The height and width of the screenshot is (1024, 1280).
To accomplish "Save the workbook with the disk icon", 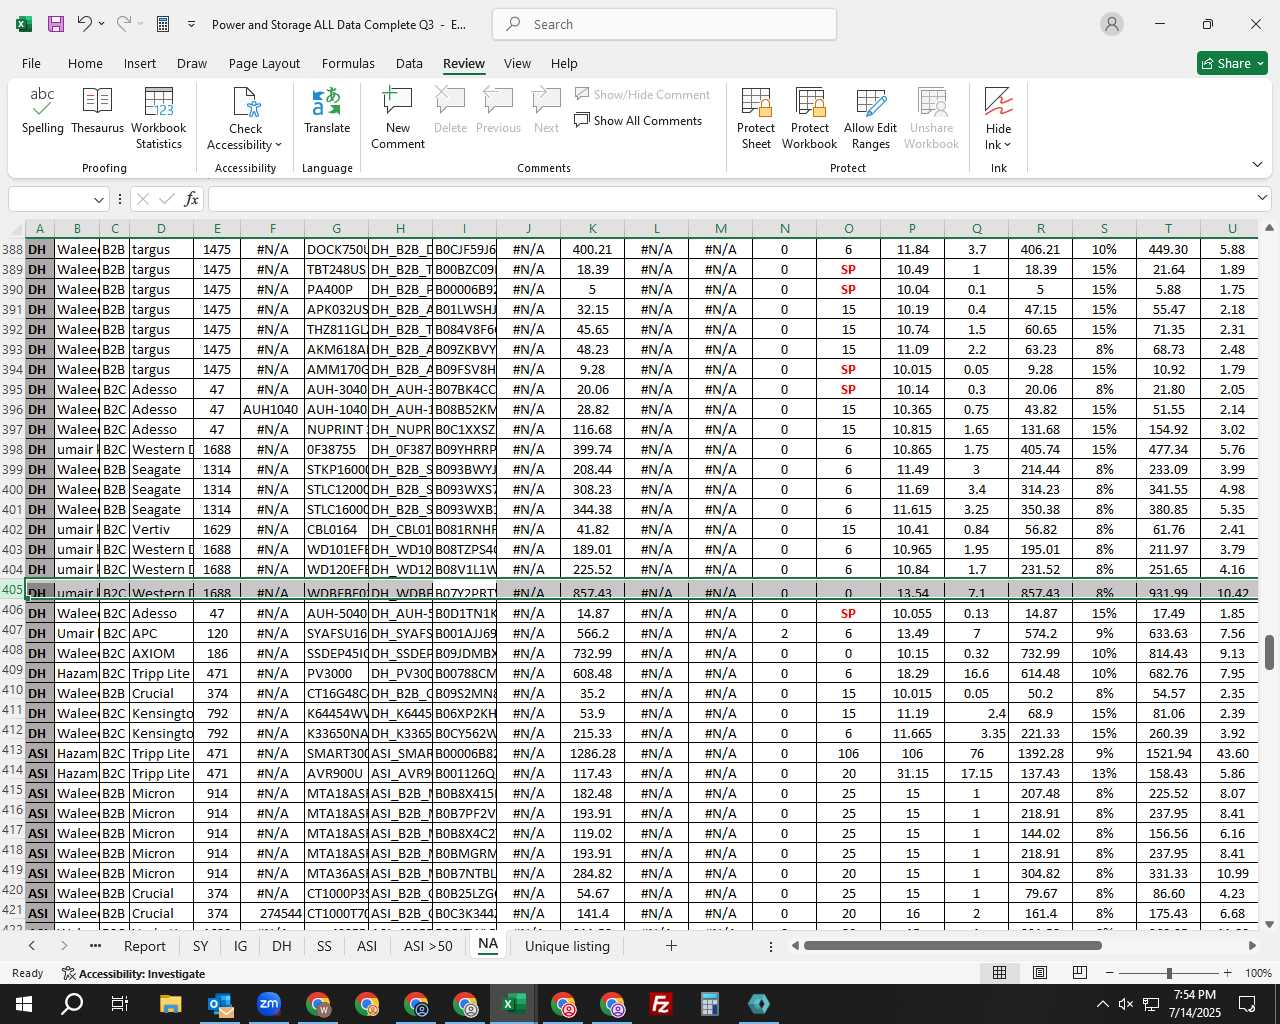I will pos(56,24).
